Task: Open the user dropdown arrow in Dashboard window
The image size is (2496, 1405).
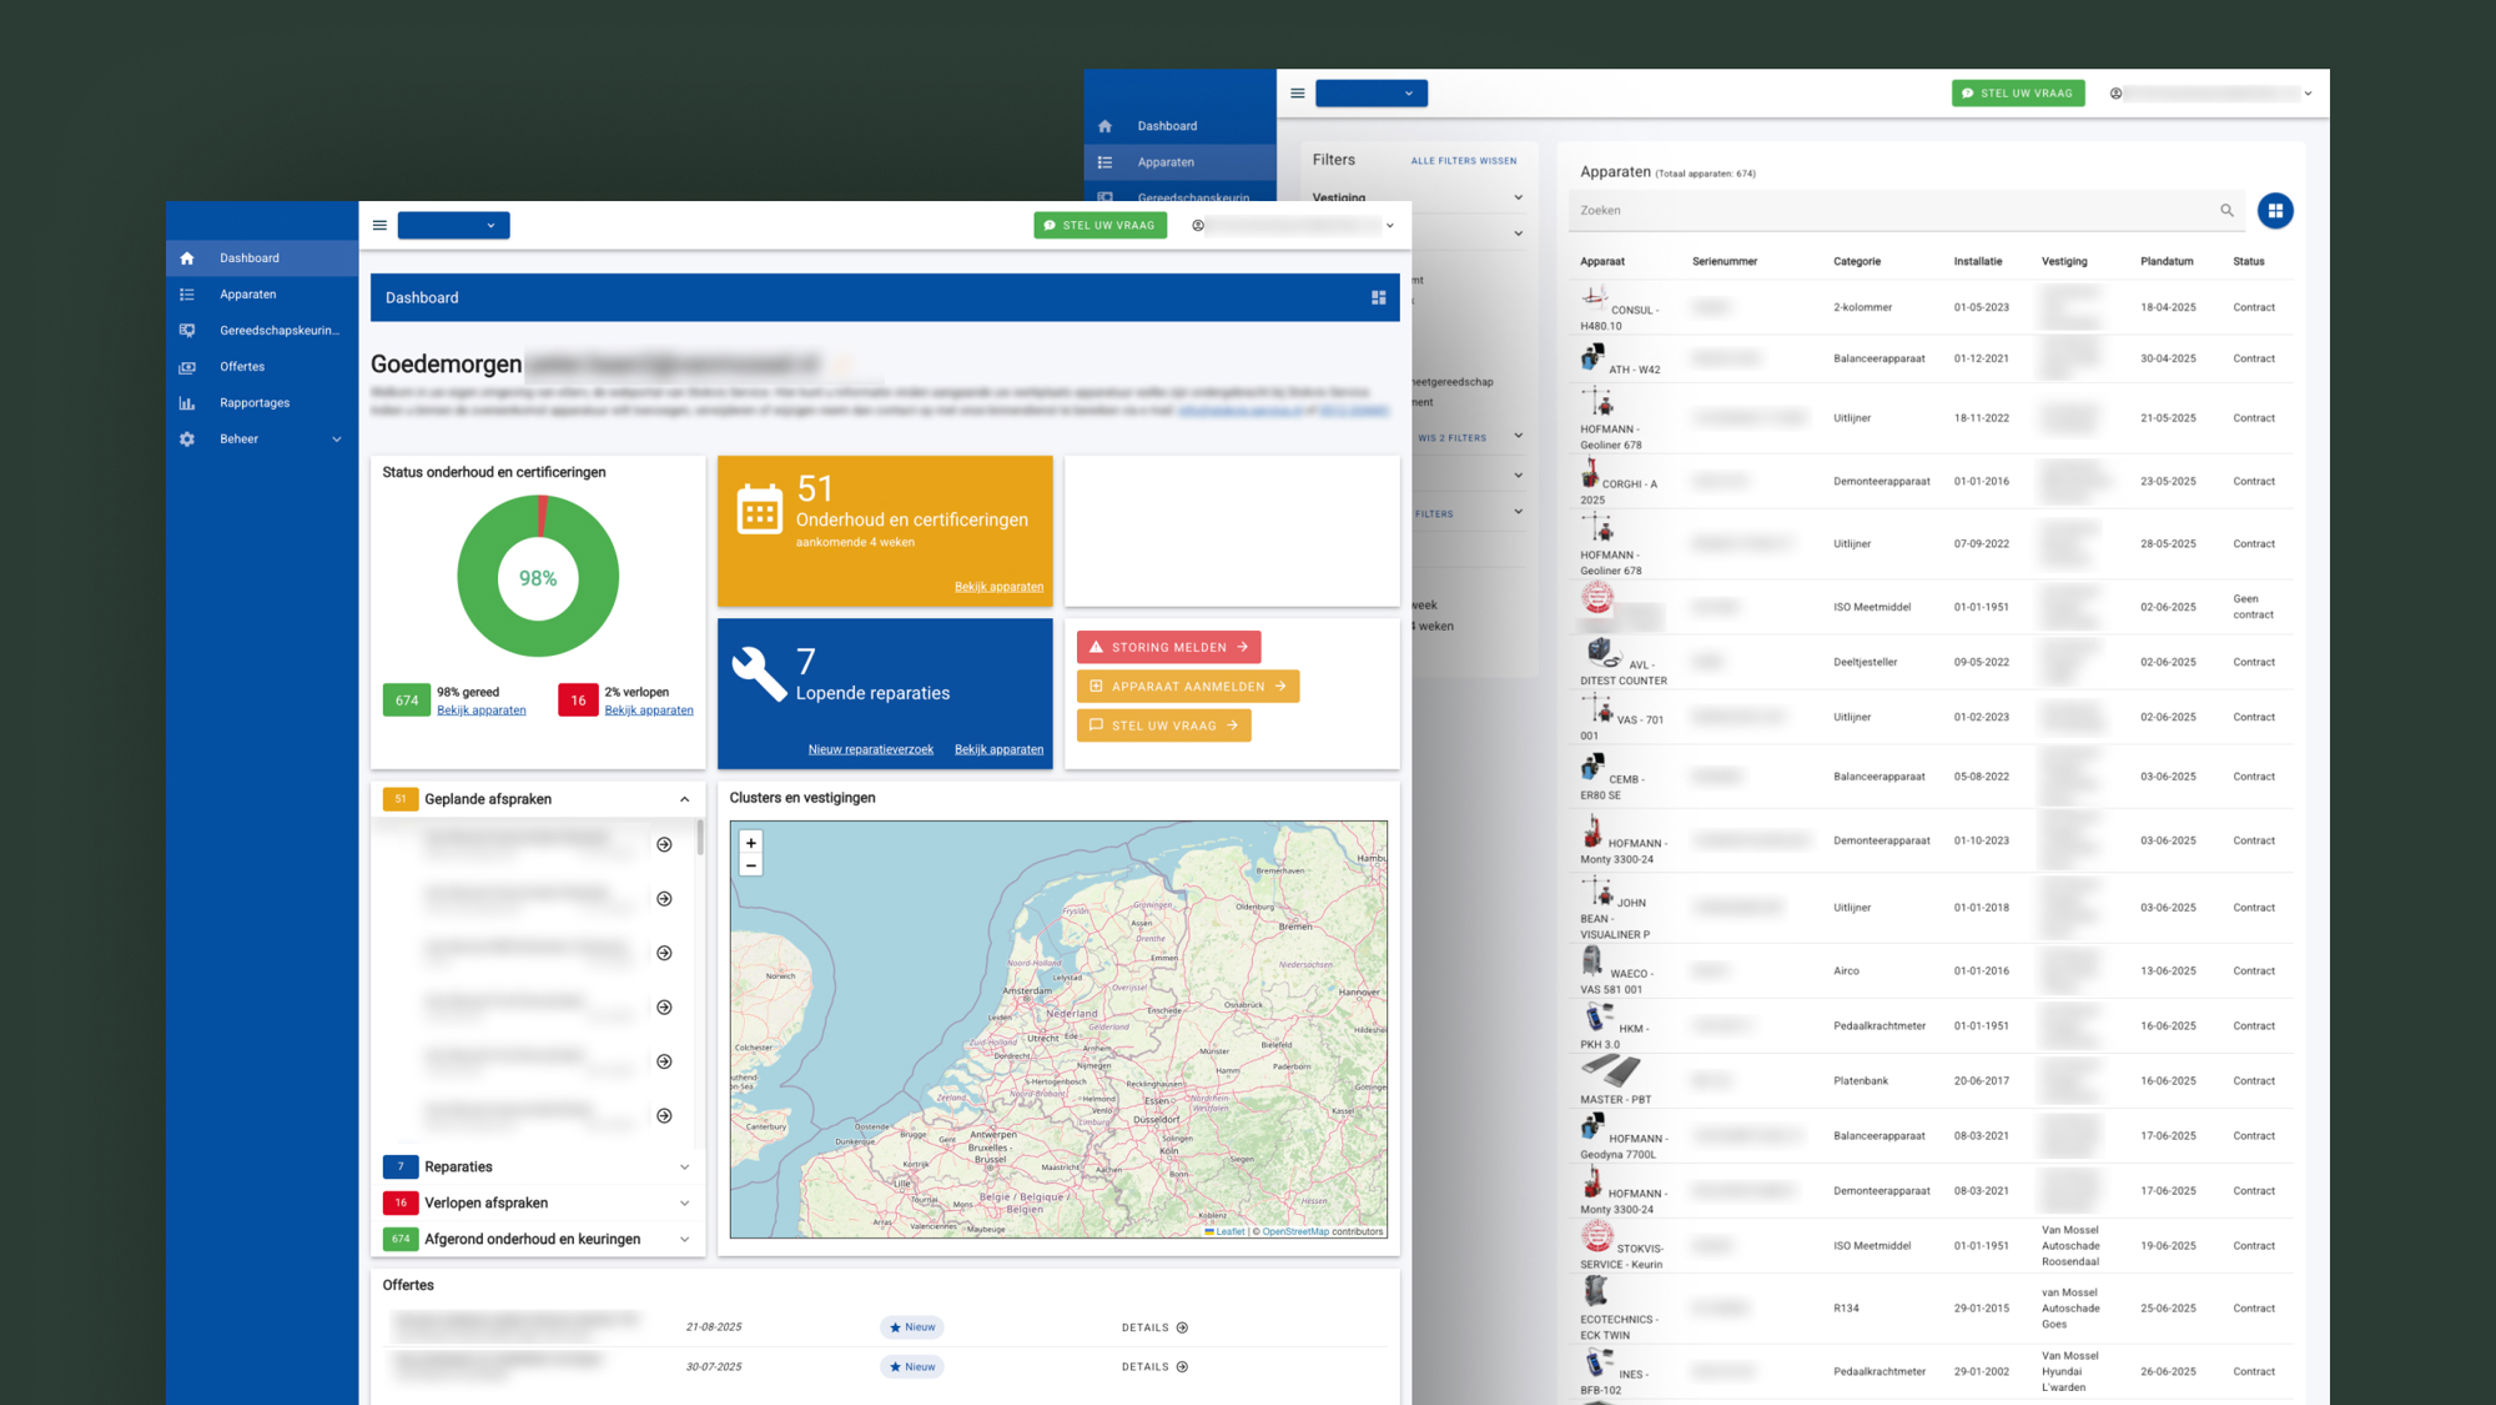Action: [x=1390, y=226]
